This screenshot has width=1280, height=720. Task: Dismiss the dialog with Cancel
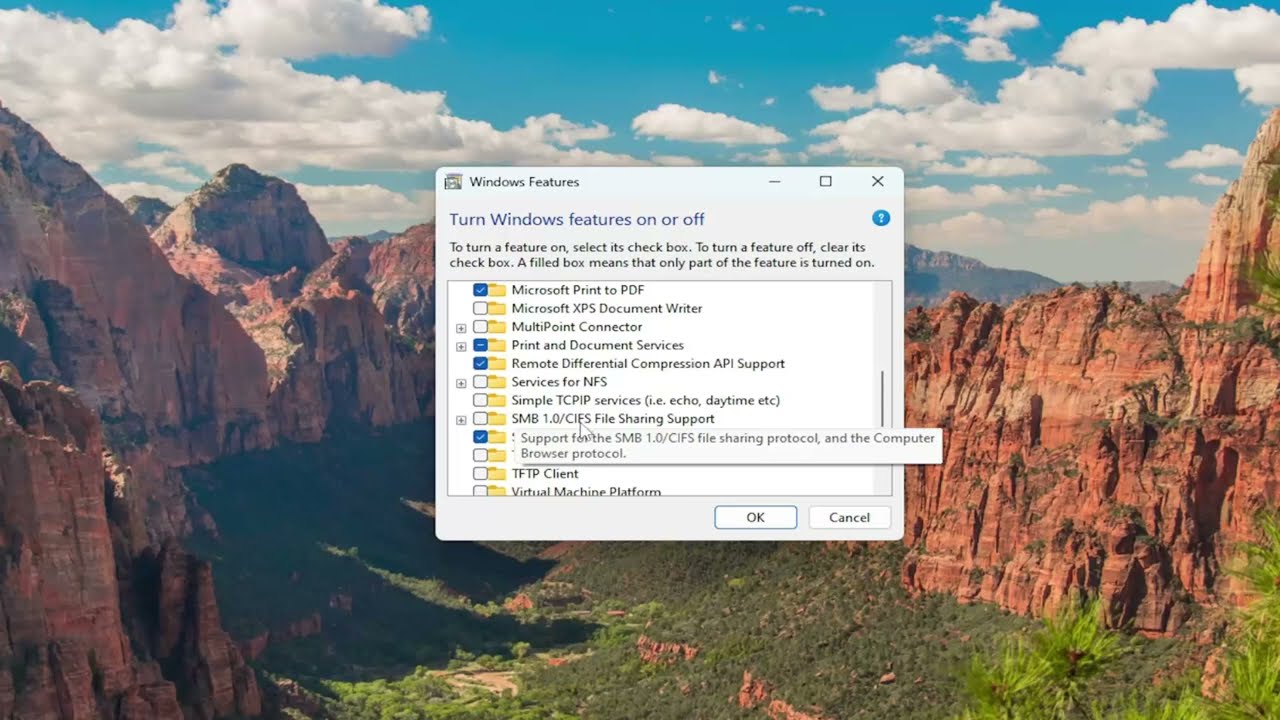pyautogui.click(x=849, y=517)
